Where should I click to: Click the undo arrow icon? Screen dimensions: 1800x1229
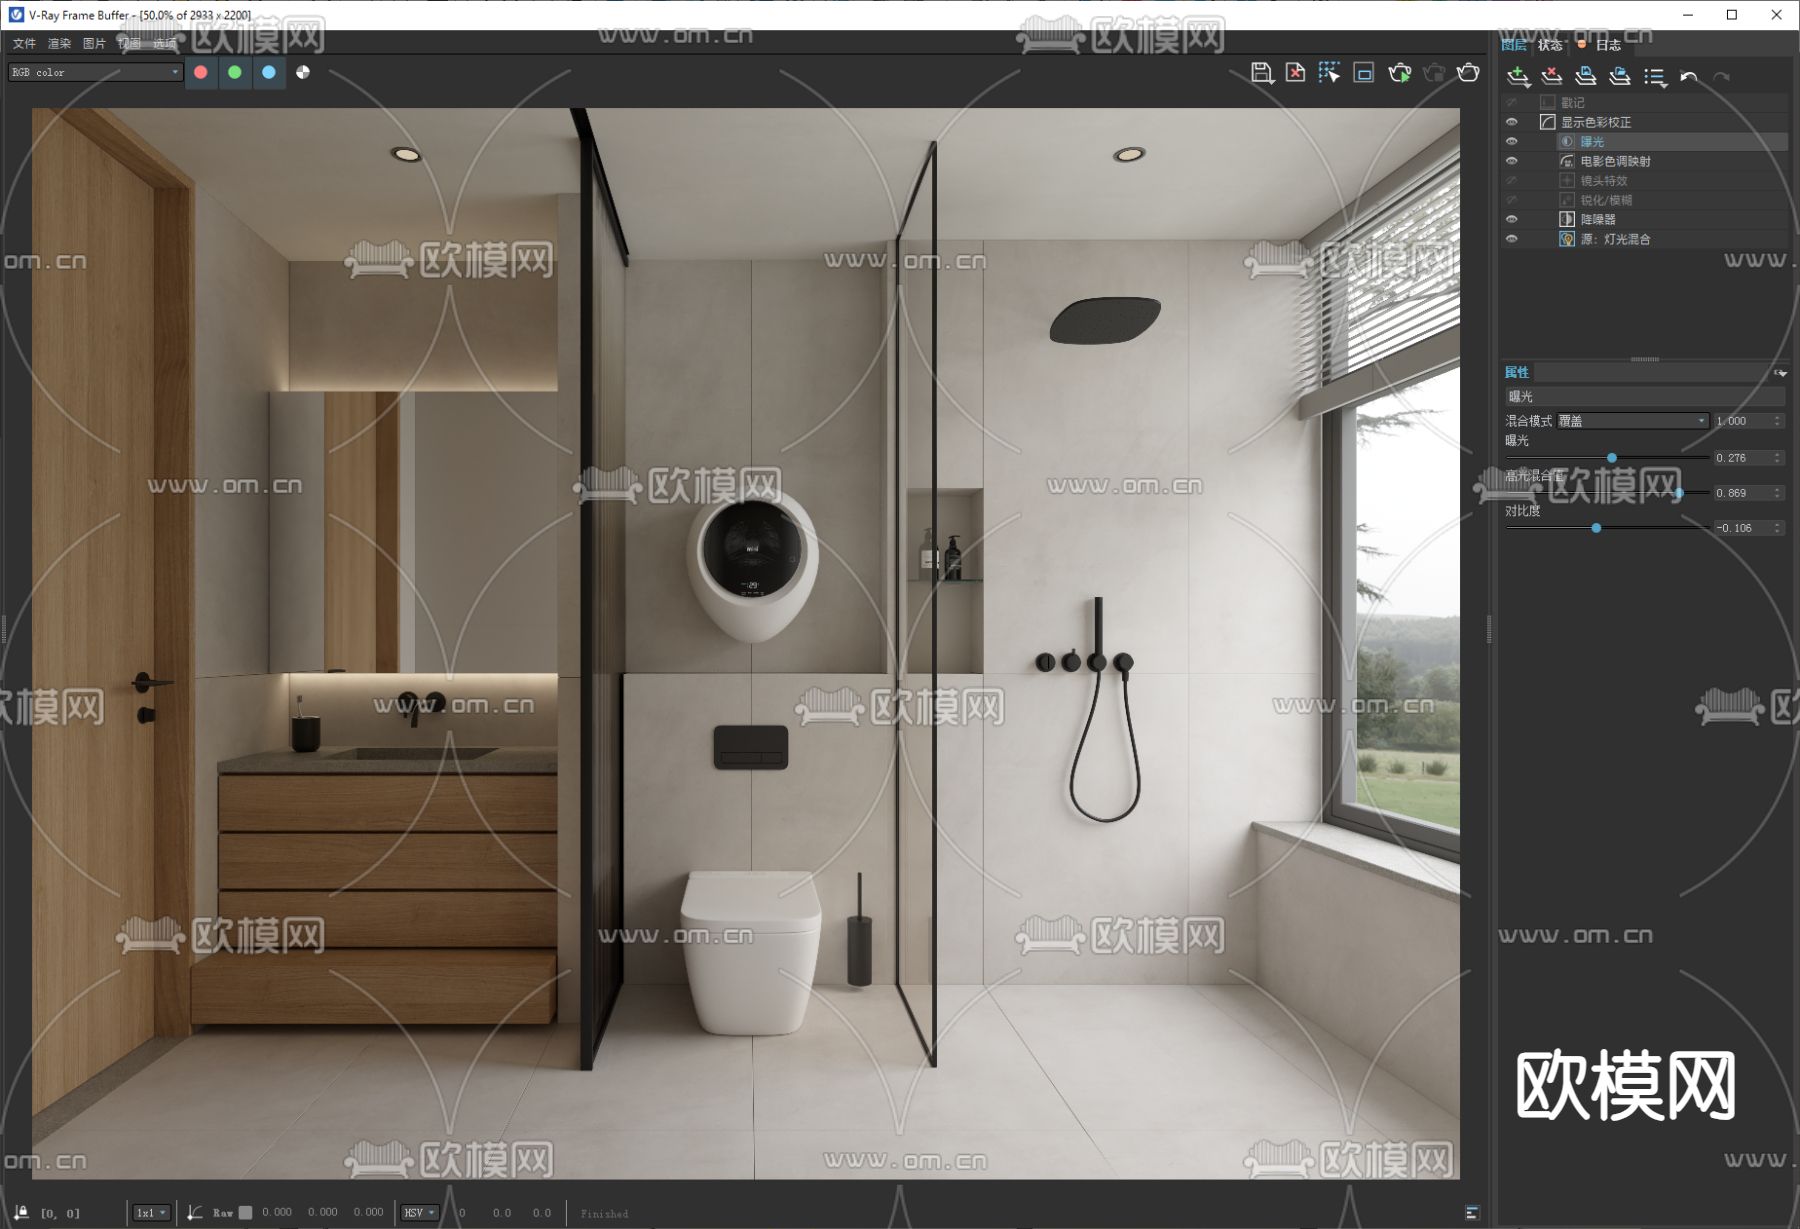click(1689, 77)
